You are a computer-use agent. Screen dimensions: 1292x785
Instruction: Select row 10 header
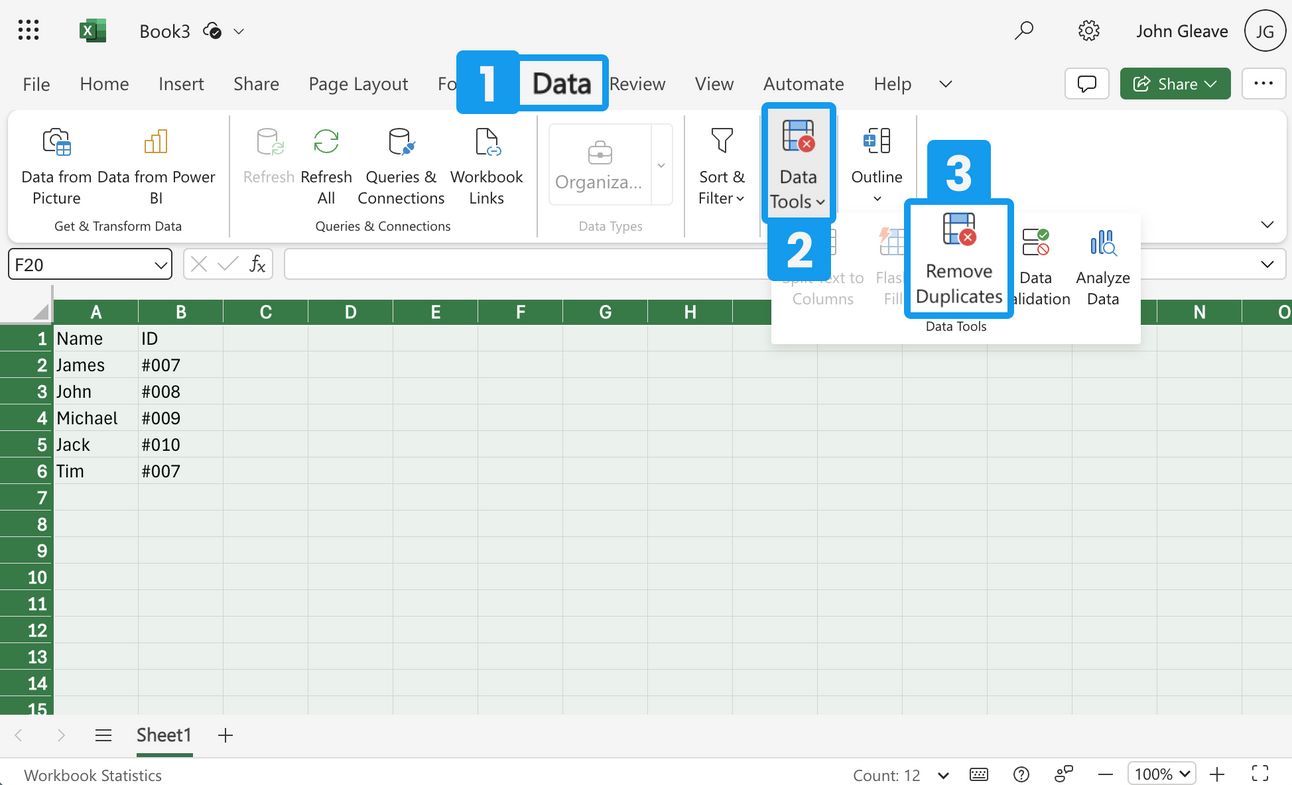click(26, 577)
